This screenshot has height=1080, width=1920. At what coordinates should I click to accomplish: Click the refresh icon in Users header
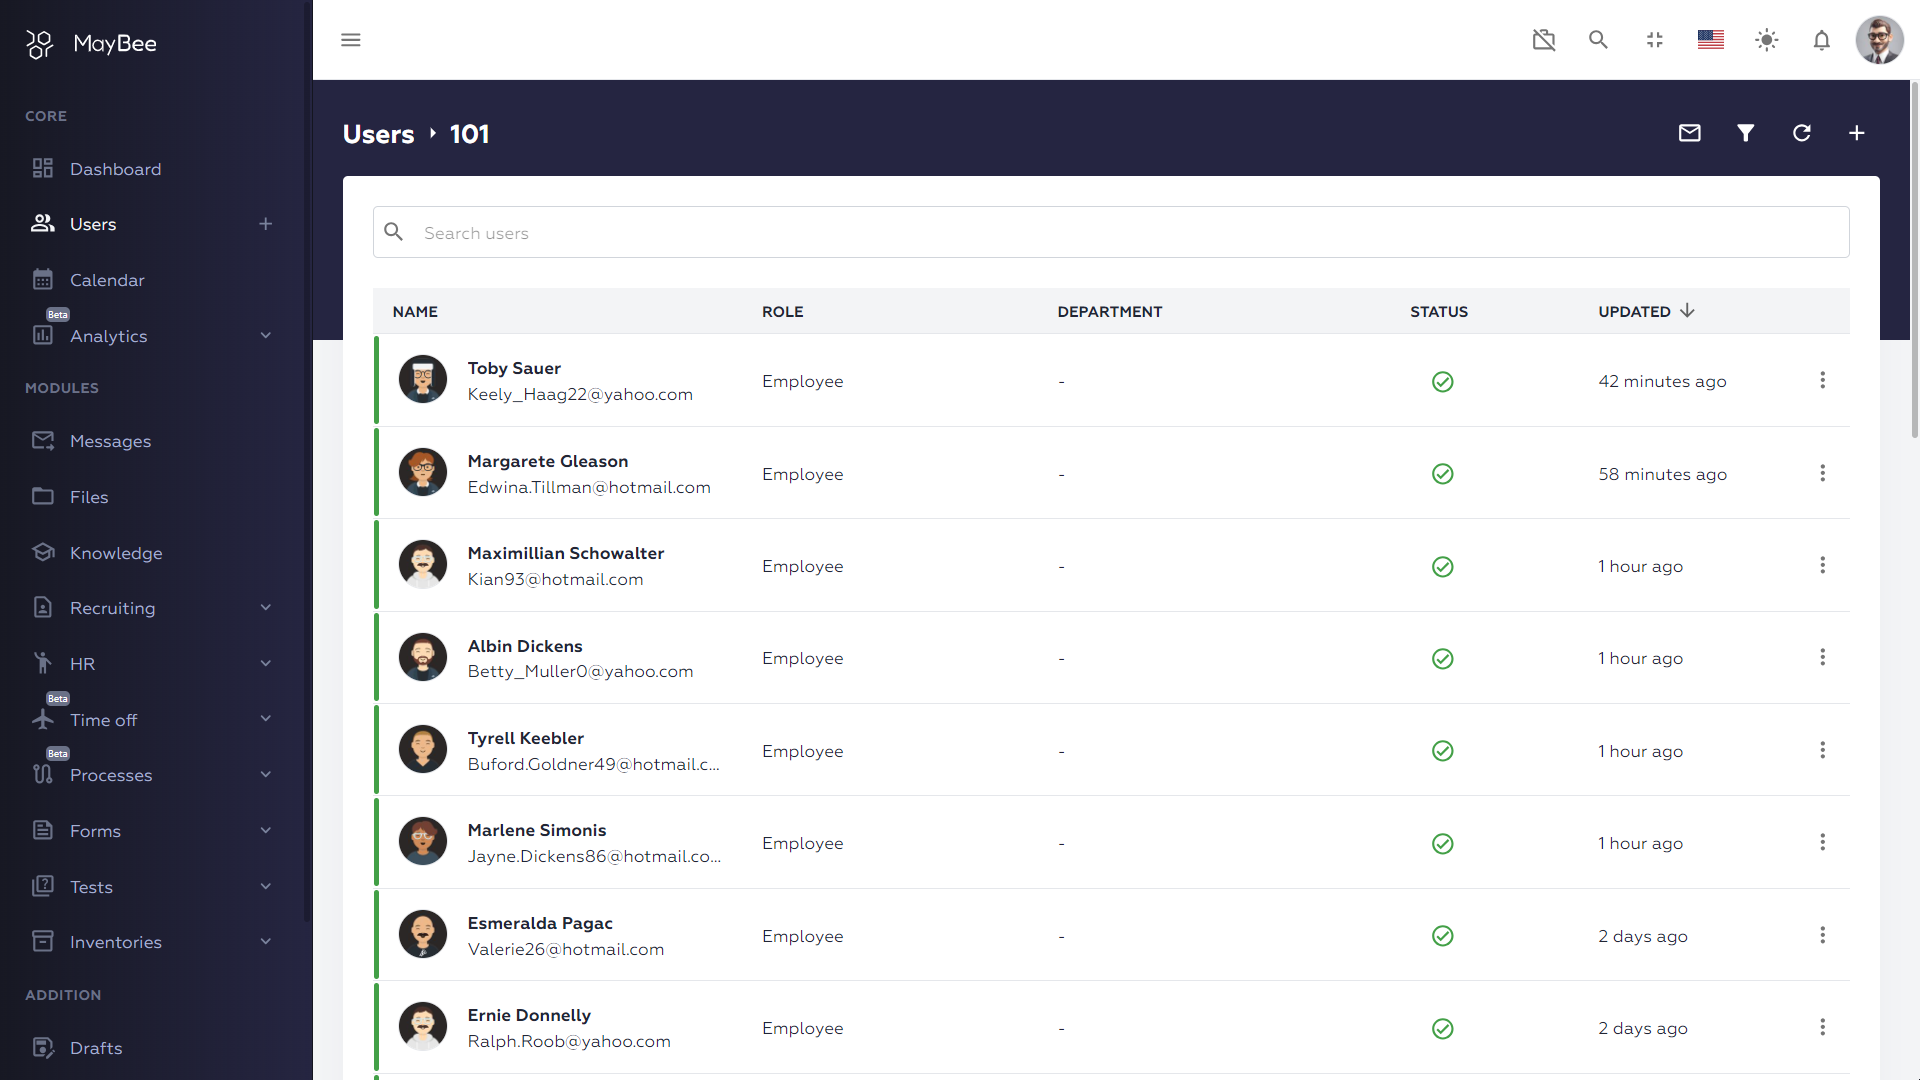(1802, 133)
